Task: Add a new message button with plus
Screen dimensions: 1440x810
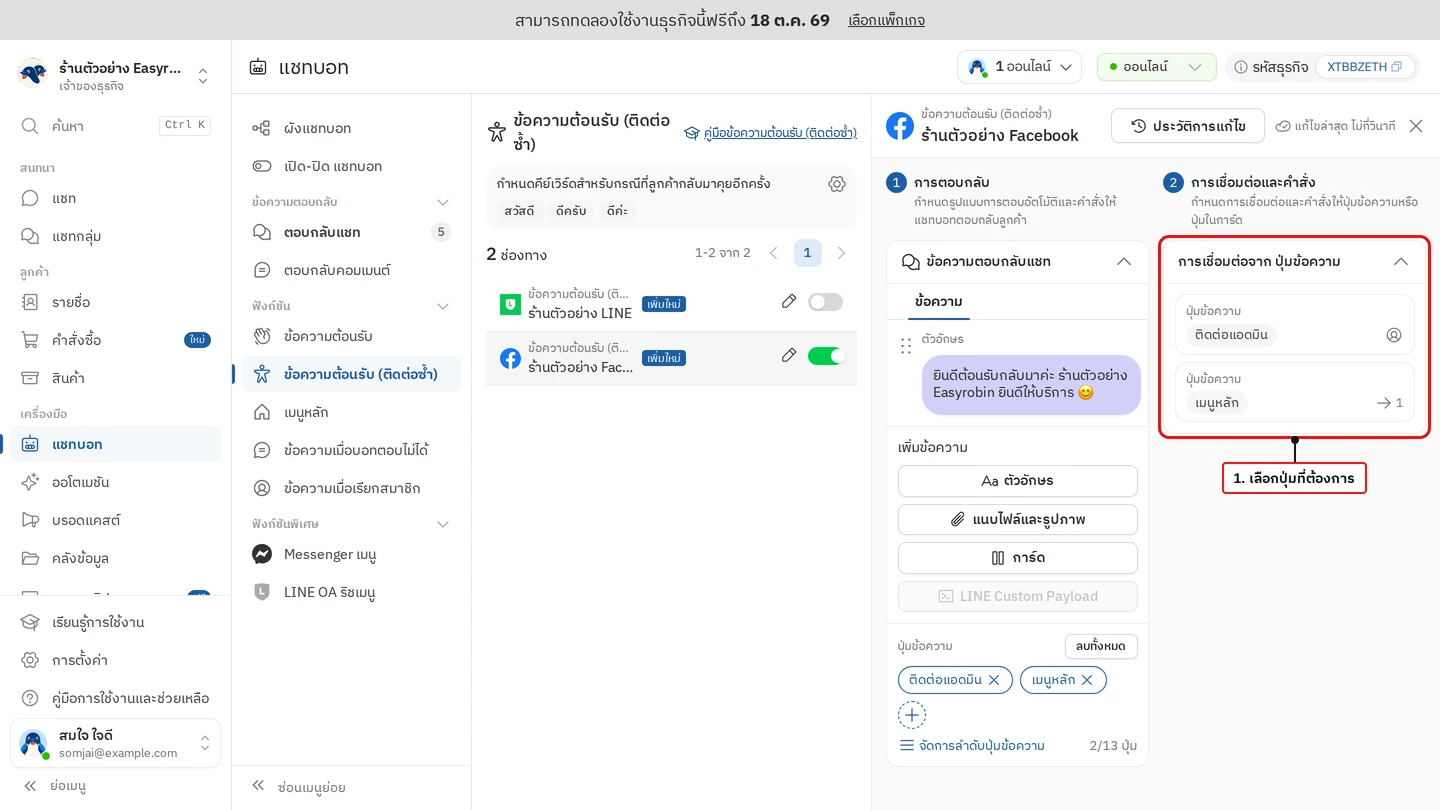Action: pyautogui.click(x=912, y=715)
